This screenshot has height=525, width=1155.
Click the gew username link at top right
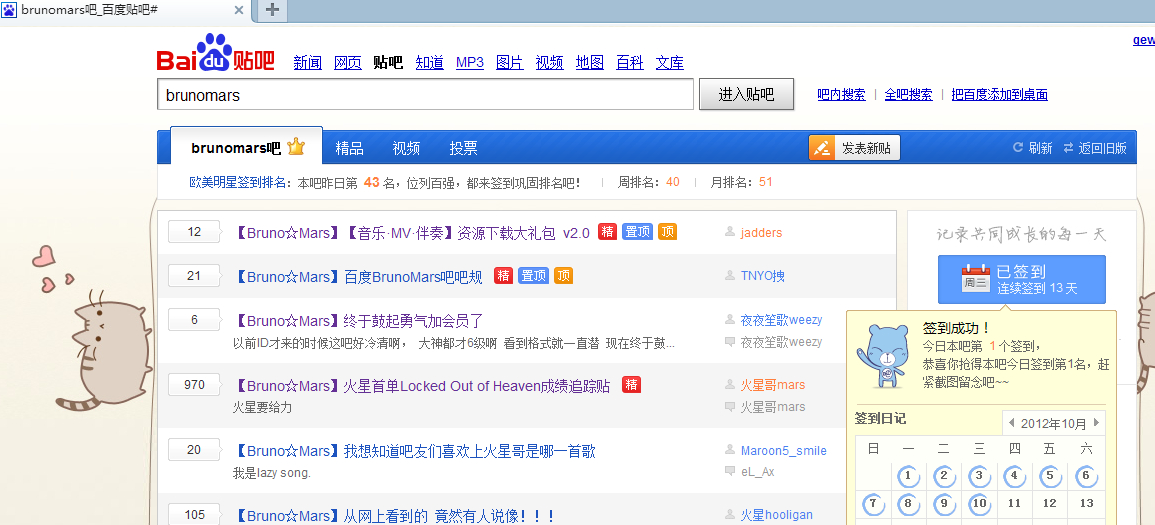(x=1143, y=40)
